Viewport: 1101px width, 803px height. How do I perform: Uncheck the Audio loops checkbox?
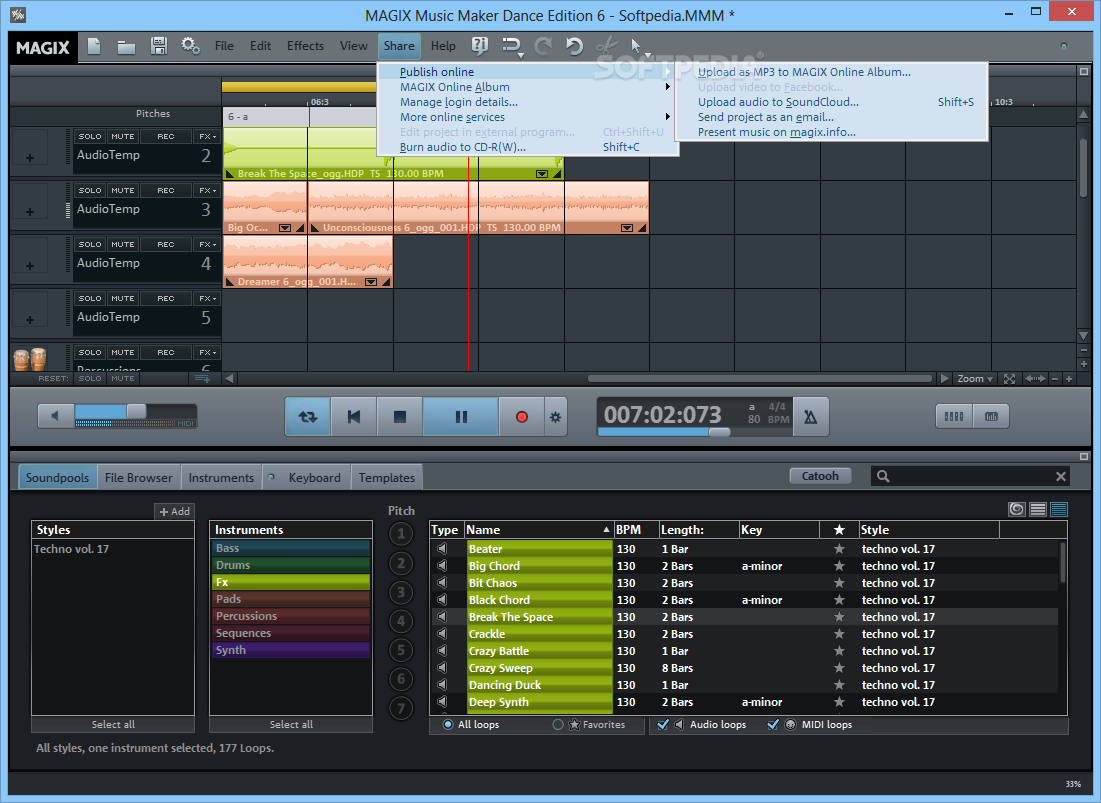click(x=663, y=724)
